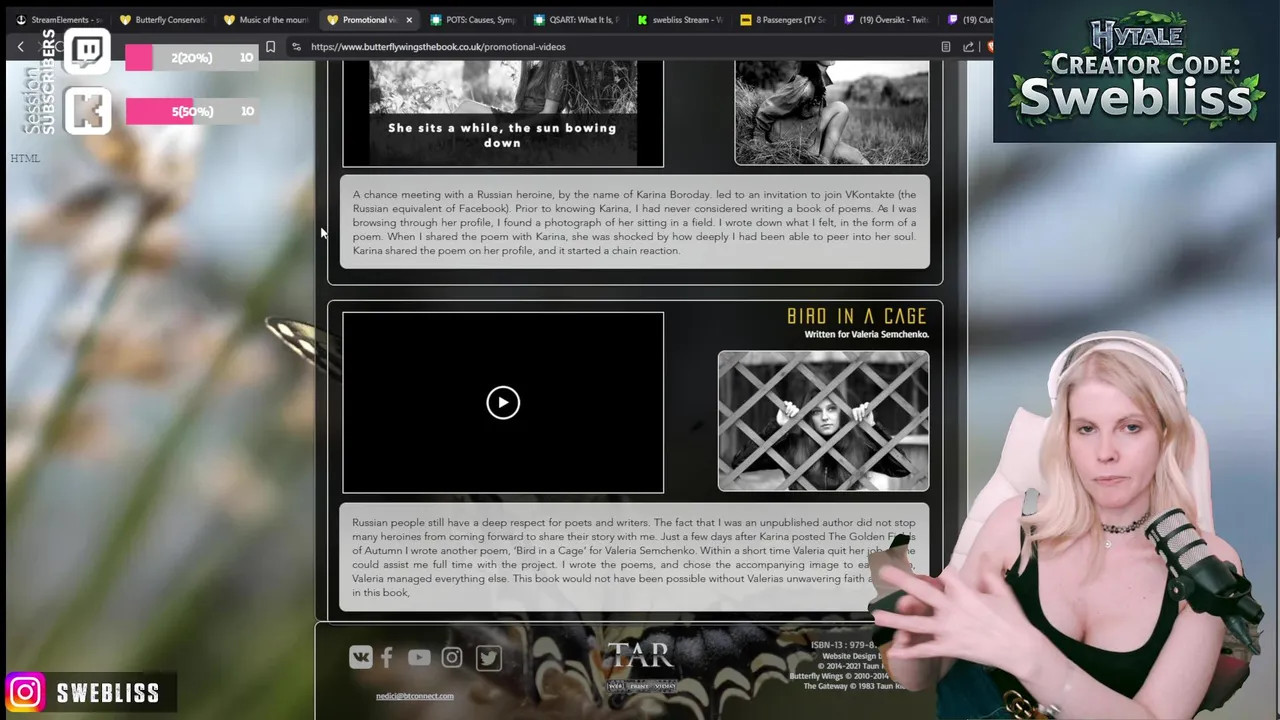Click 'Written for Valeria Semchenko.' text
Image resolution: width=1280 pixels, height=720 pixels.
pyautogui.click(x=866, y=334)
